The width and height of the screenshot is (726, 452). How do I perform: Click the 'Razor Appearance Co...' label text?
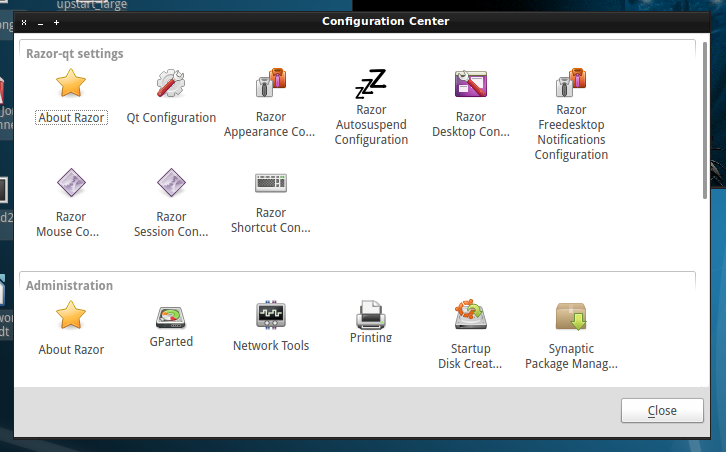pyautogui.click(x=270, y=124)
